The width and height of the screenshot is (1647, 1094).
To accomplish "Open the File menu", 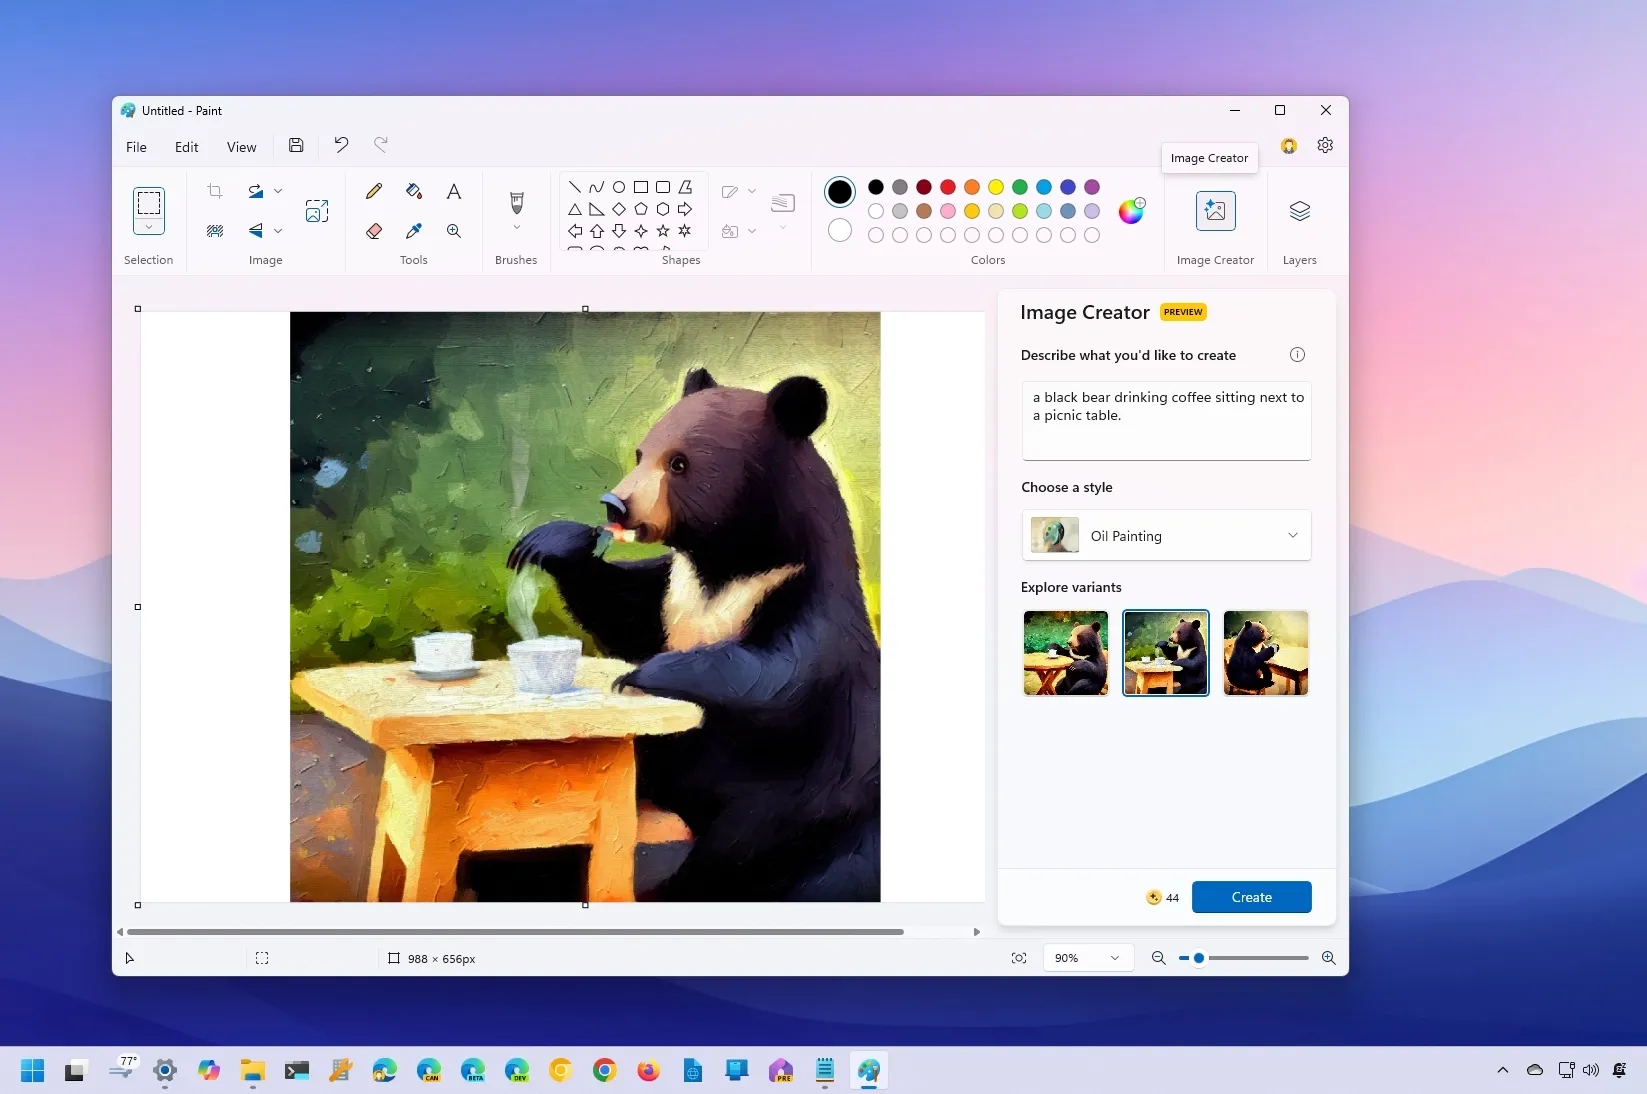I will tap(136, 147).
